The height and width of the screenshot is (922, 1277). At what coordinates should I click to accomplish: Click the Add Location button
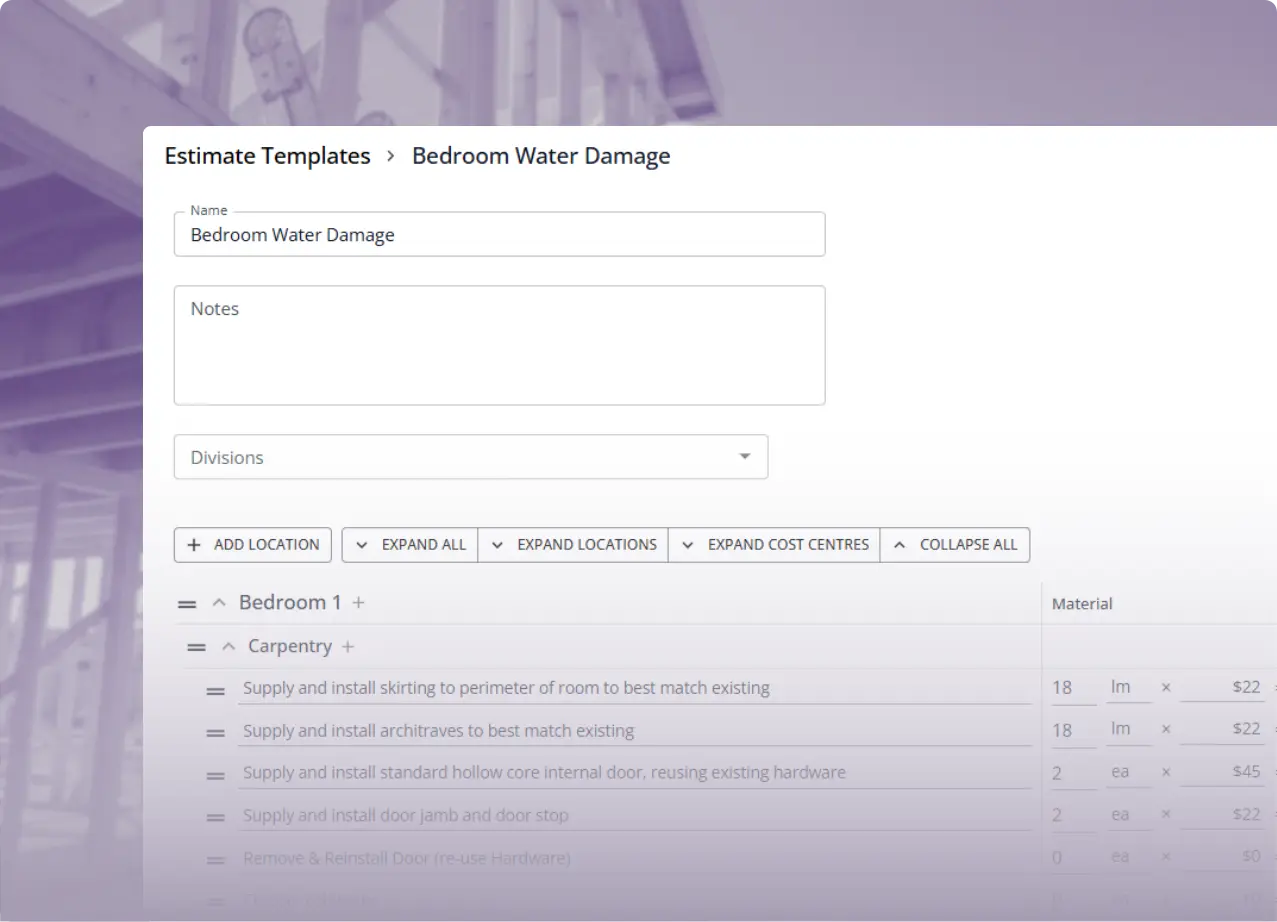[253, 545]
